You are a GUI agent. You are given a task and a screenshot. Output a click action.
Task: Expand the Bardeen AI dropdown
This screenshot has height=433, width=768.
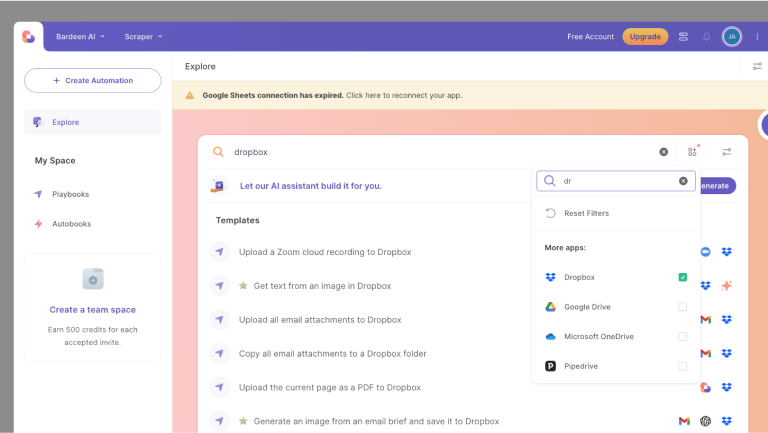(x=81, y=37)
